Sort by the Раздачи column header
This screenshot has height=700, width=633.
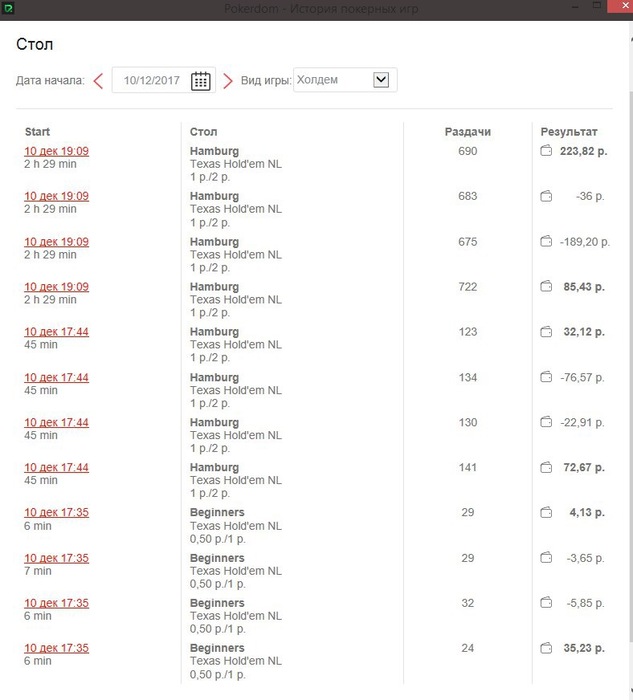click(x=467, y=132)
